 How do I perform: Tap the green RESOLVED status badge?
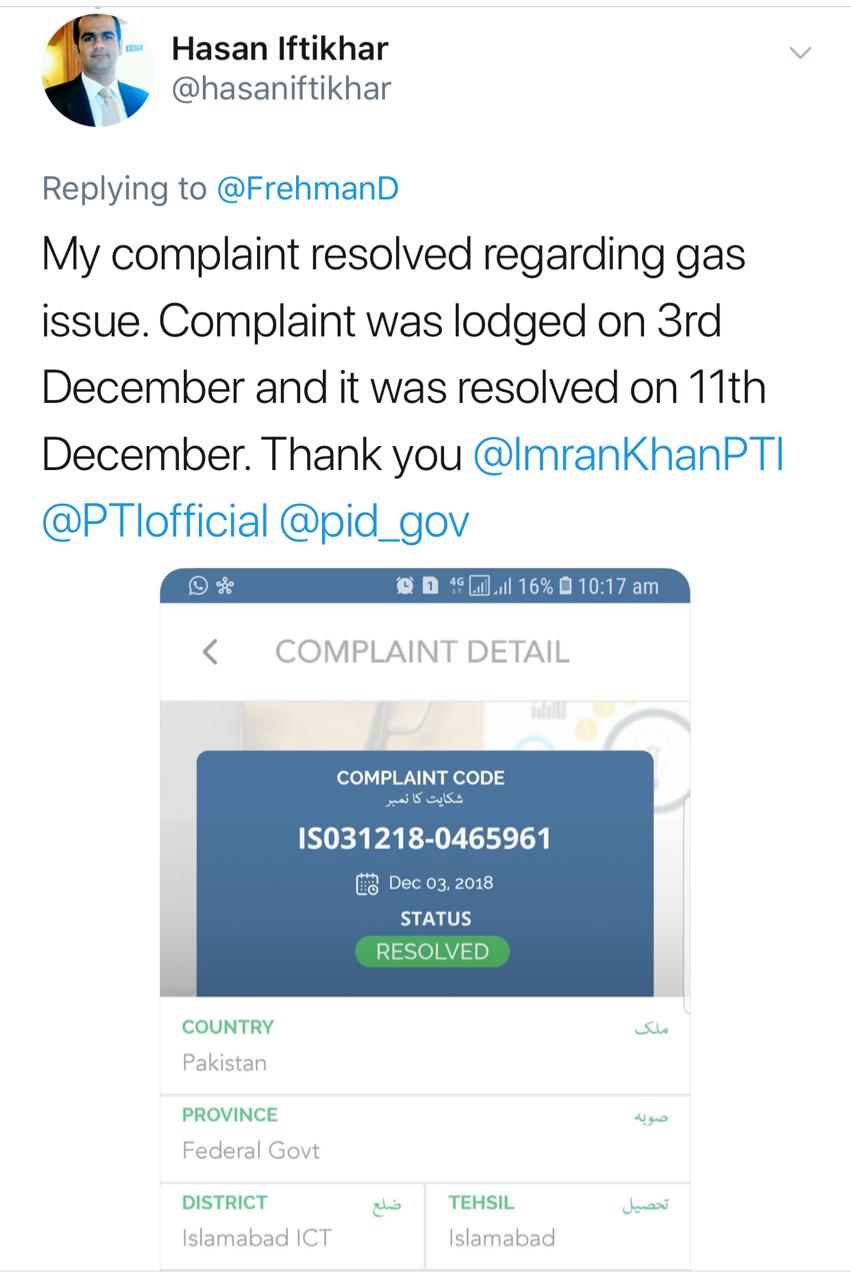tap(432, 952)
